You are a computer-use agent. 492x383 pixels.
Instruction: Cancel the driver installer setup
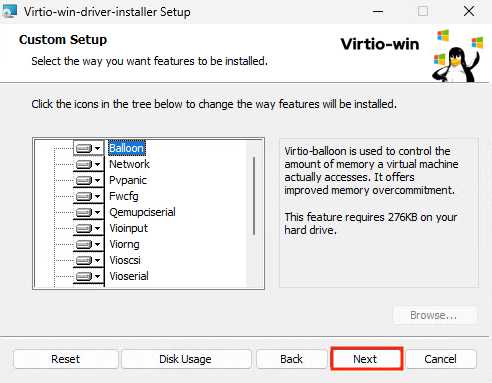441,359
